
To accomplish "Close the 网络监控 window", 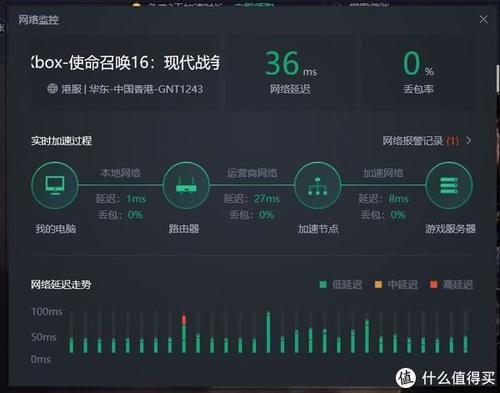I will pyautogui.click(x=483, y=19).
